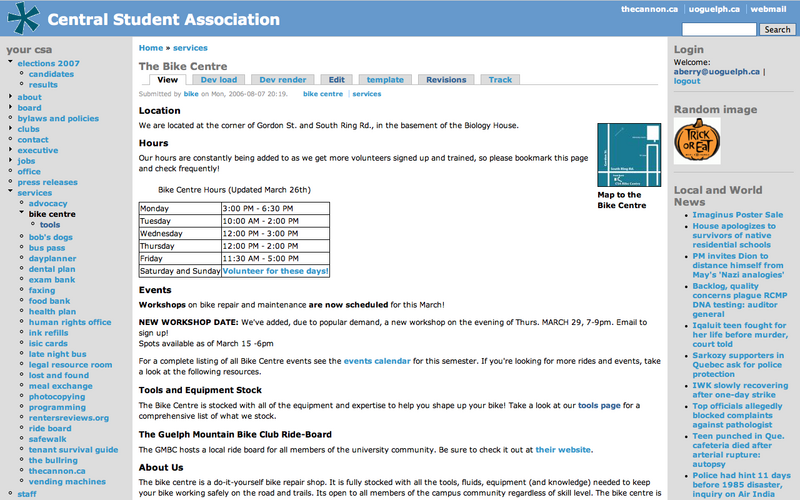
Task: Open tools under bike centre
Action: (x=50, y=225)
